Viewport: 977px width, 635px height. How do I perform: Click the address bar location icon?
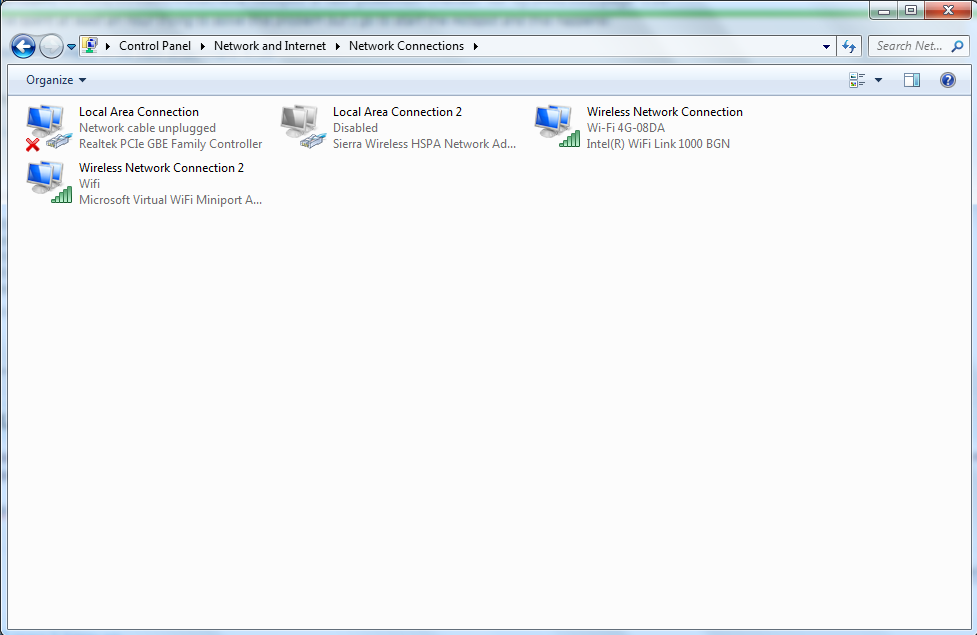tap(90, 45)
